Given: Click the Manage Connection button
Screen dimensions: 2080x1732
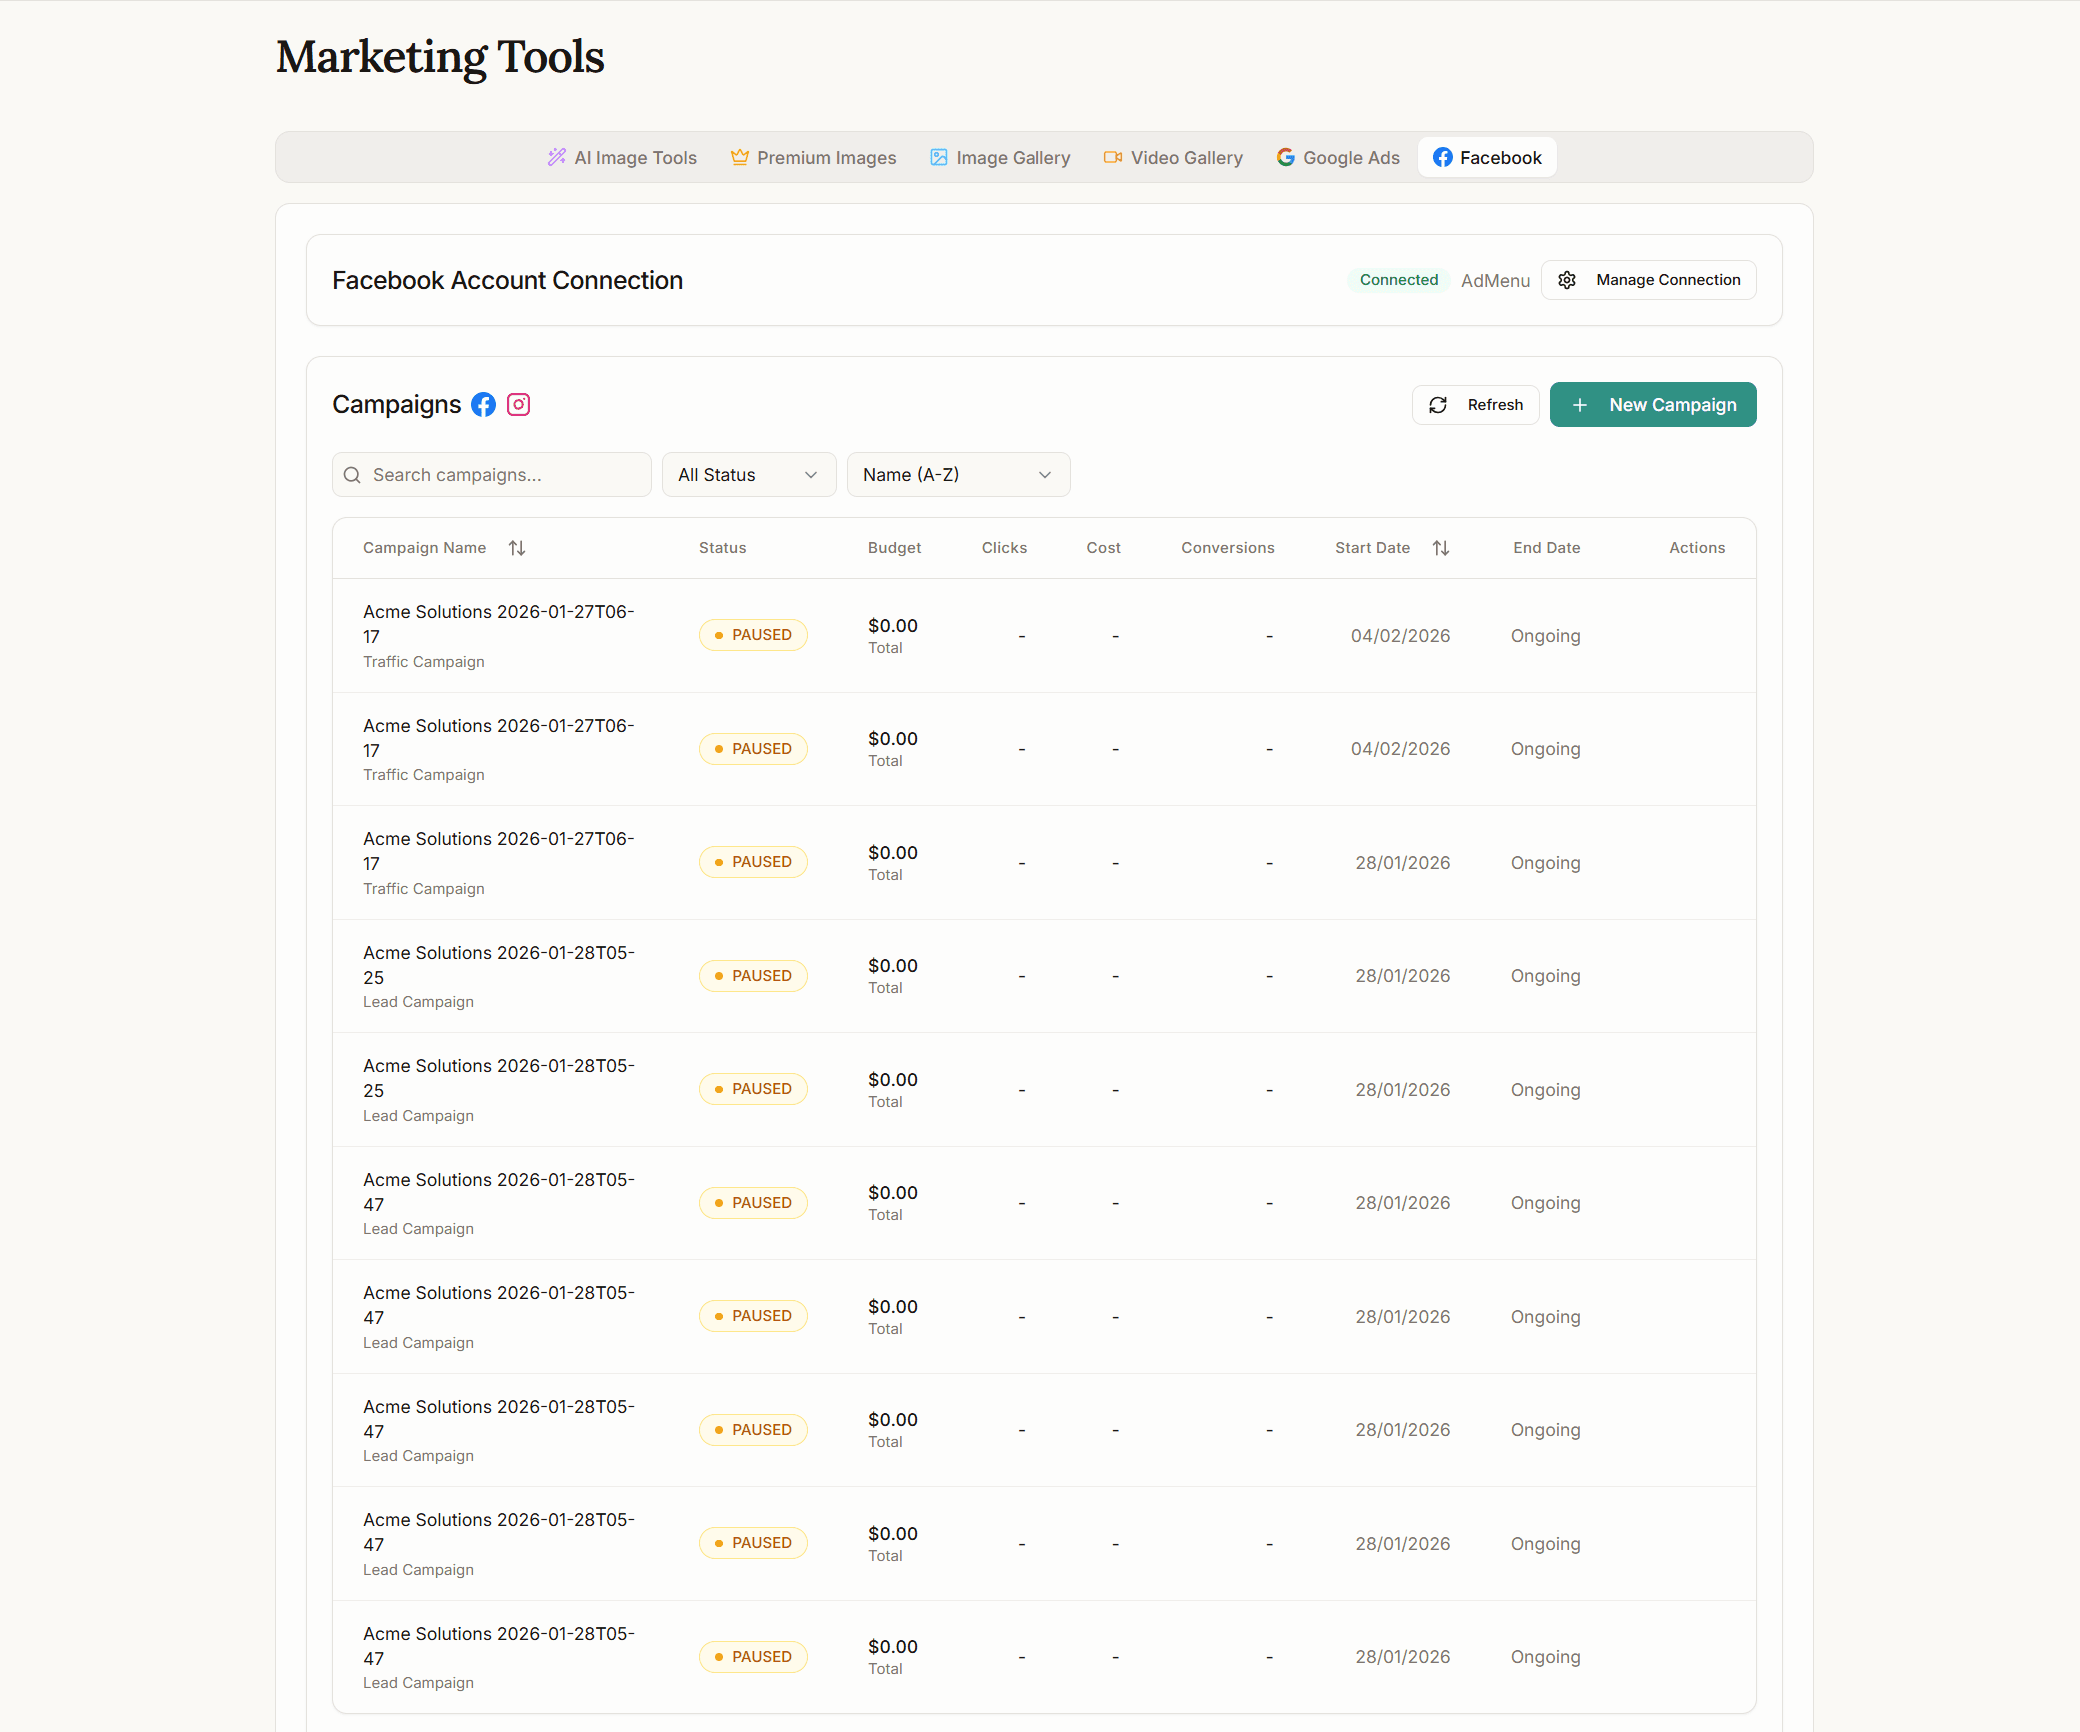Looking at the screenshot, I should pyautogui.click(x=1649, y=280).
